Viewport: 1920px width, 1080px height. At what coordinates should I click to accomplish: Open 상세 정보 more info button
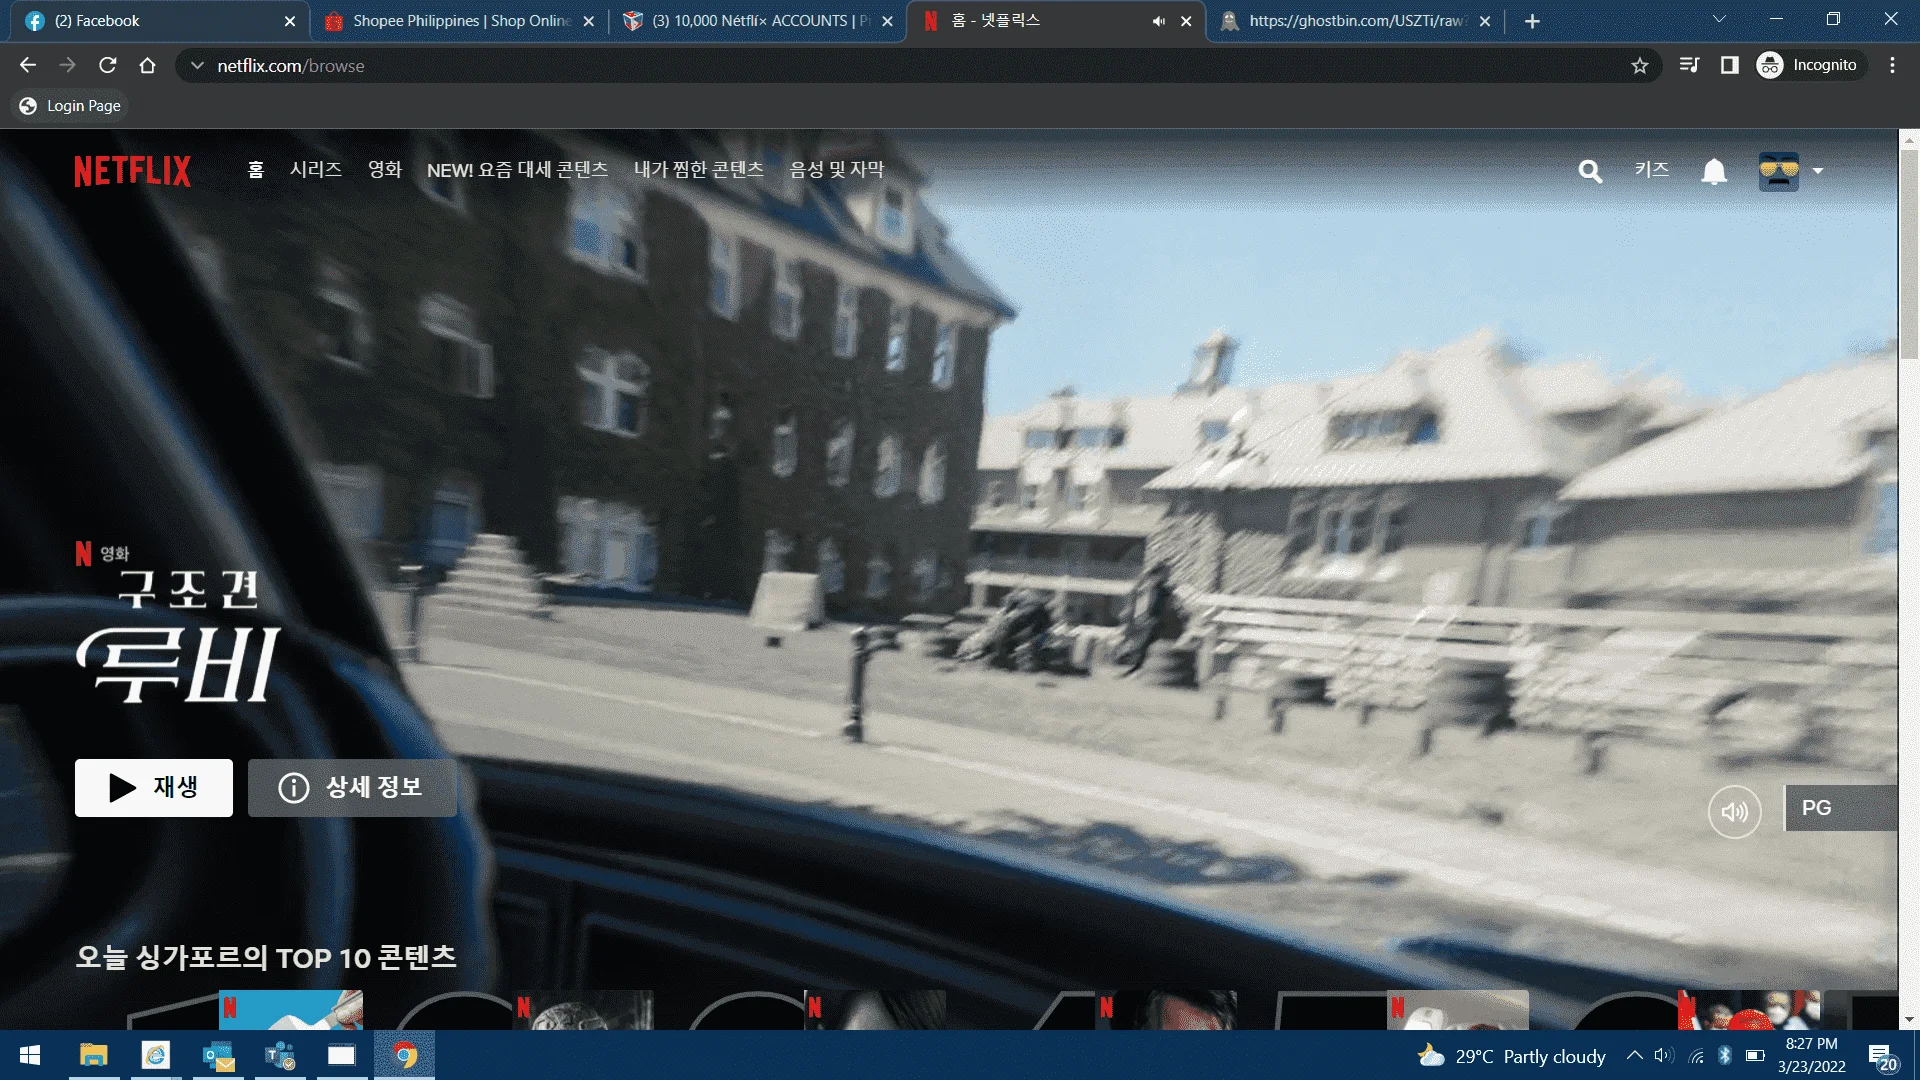click(x=352, y=788)
